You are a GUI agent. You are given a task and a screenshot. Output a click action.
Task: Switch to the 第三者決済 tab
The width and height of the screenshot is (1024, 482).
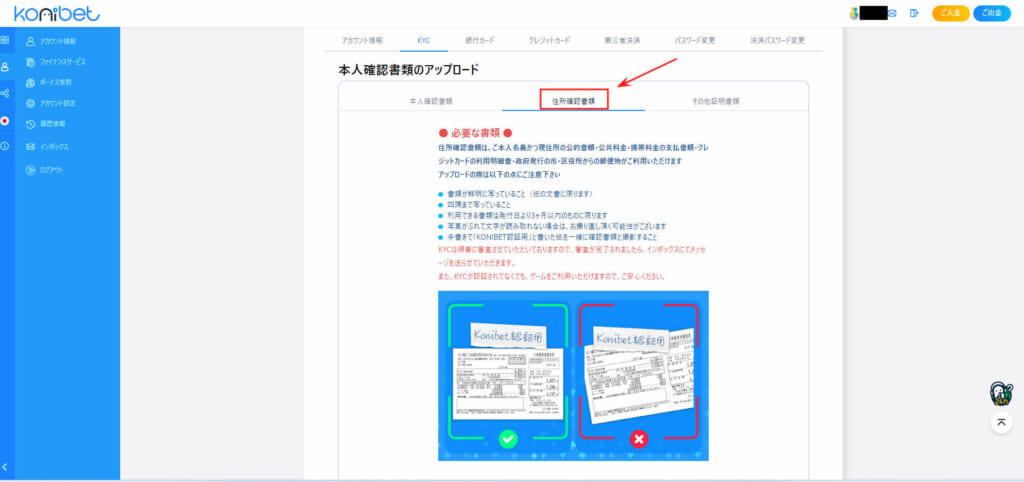[622, 40]
